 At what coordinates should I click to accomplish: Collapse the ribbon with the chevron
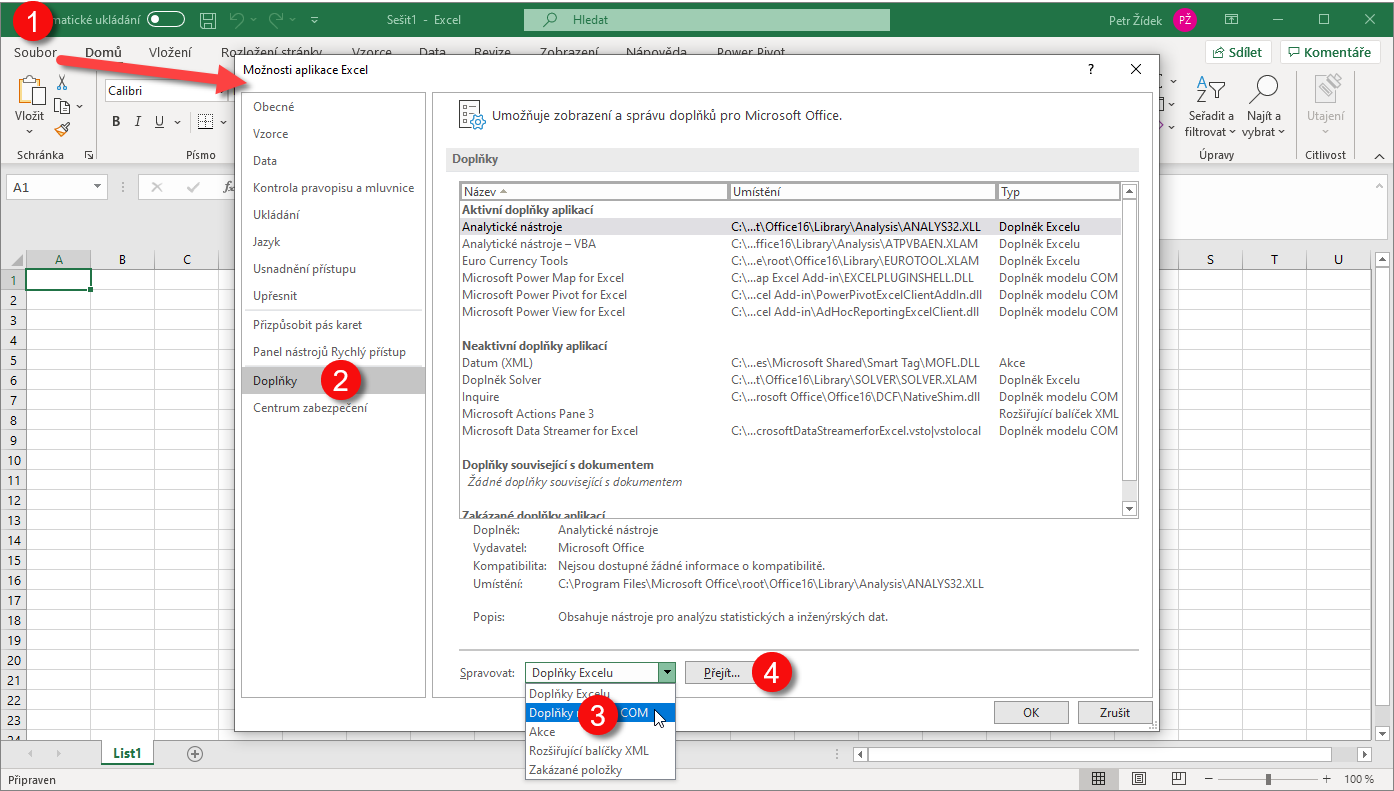tap(1378, 156)
